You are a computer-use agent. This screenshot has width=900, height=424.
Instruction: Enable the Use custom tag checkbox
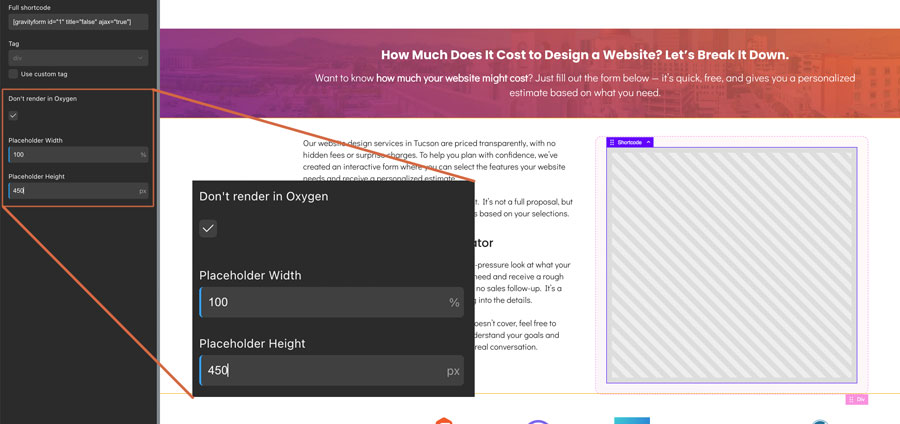point(13,74)
